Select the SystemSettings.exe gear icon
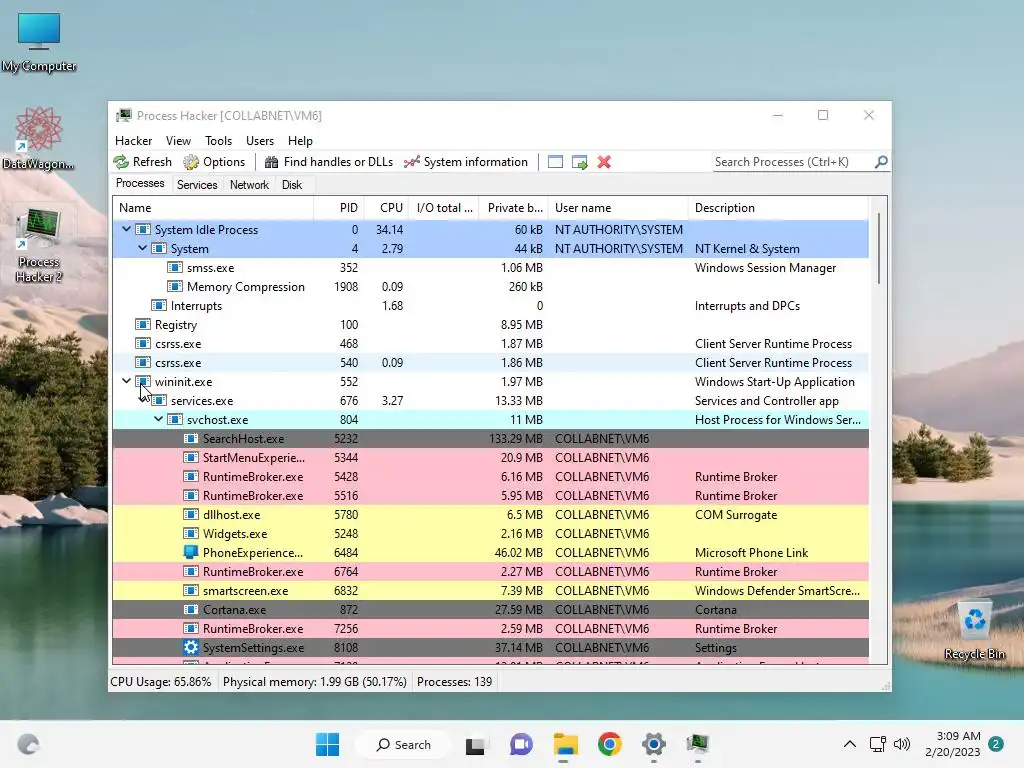1024x768 pixels. pos(191,647)
